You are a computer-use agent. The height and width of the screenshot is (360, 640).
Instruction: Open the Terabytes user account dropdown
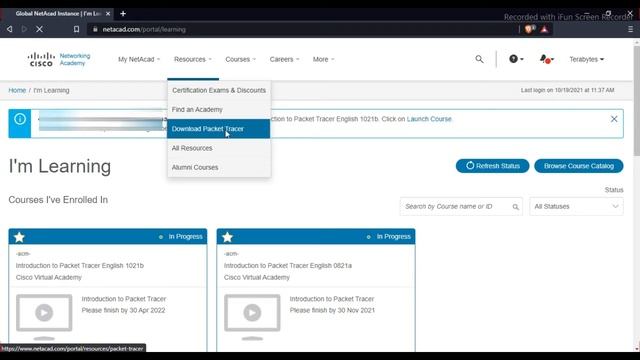pos(587,59)
